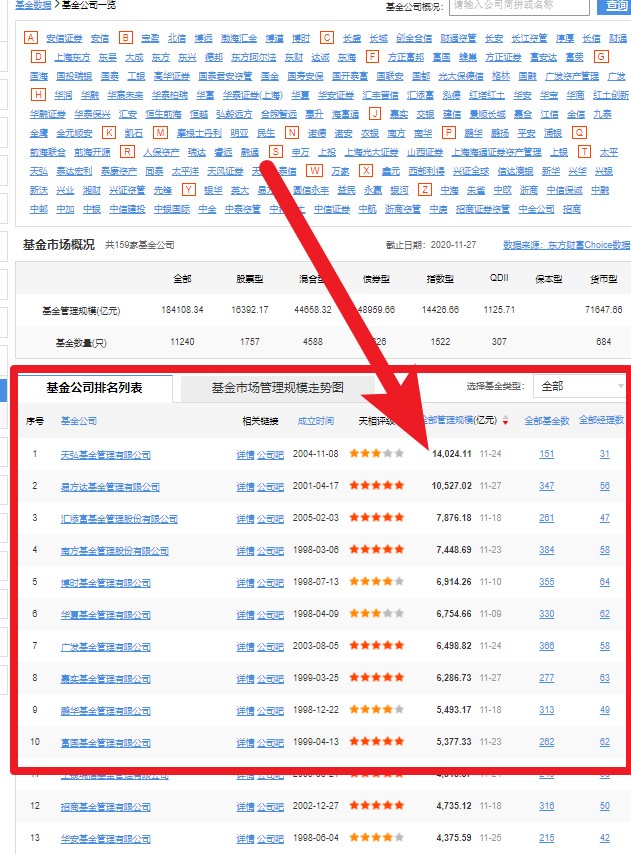Open fund count 330 in row 6
This screenshot has height=854, width=631.
coord(547,614)
